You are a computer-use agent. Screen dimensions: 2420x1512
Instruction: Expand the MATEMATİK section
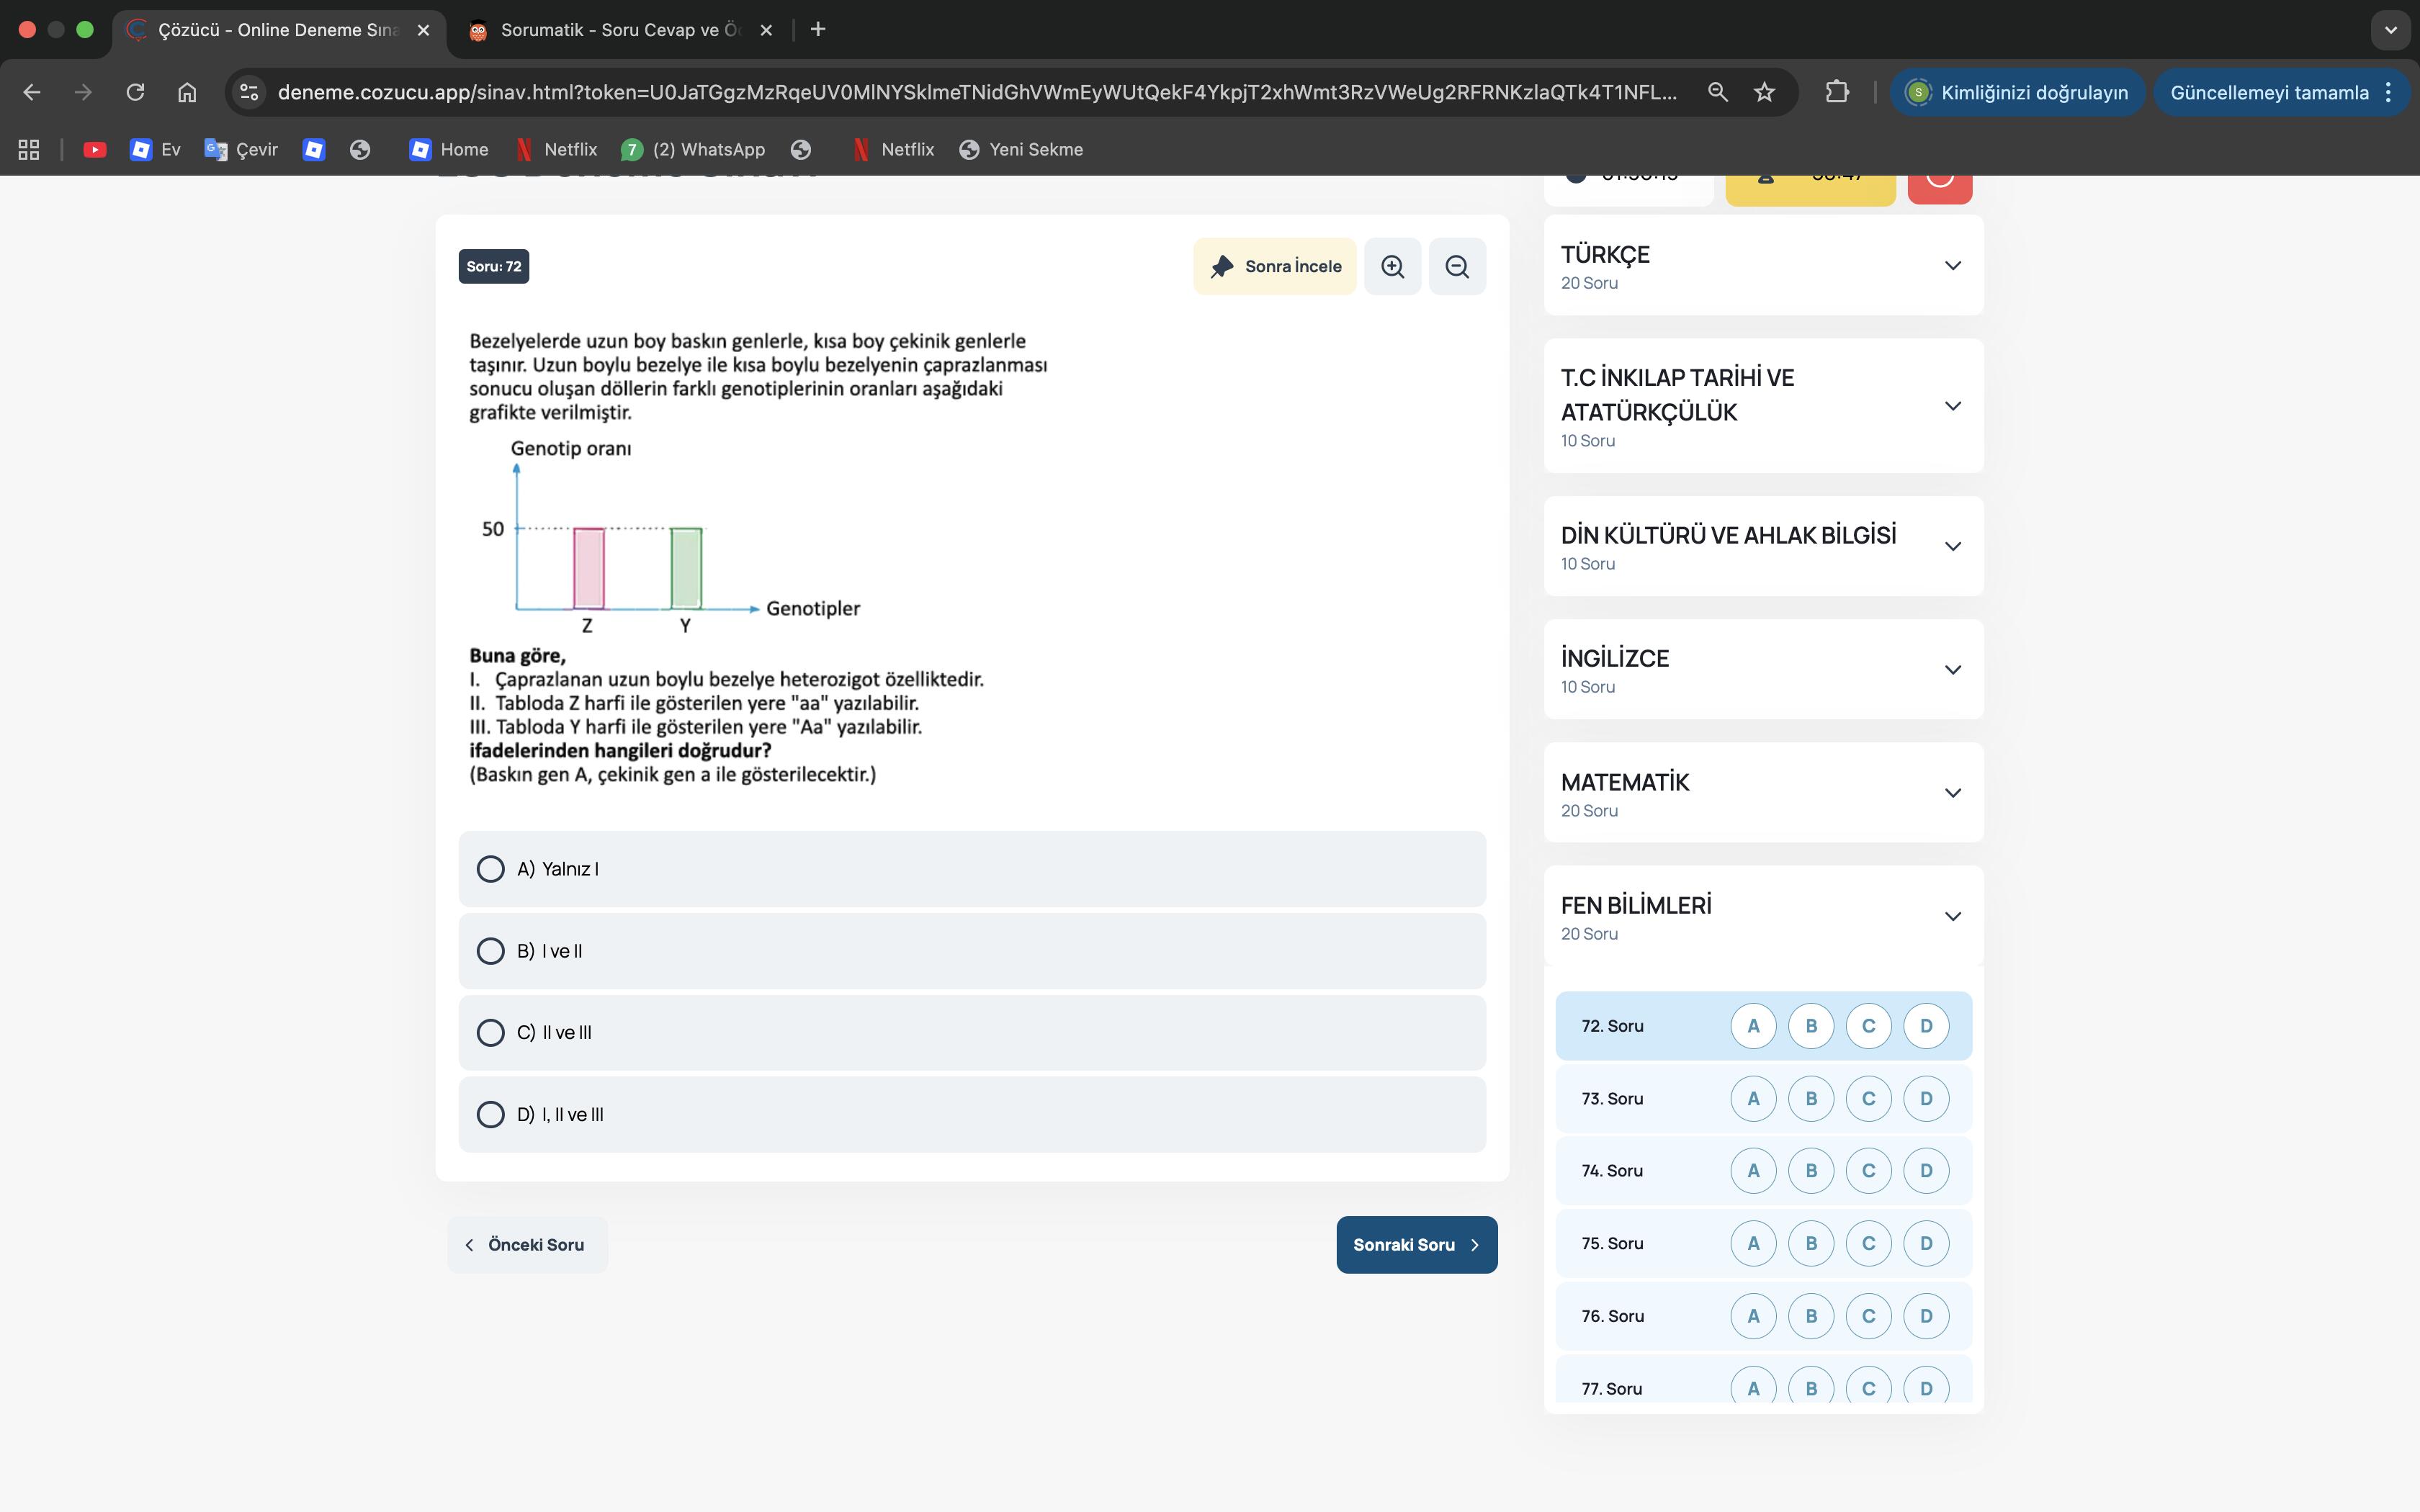(x=1952, y=793)
